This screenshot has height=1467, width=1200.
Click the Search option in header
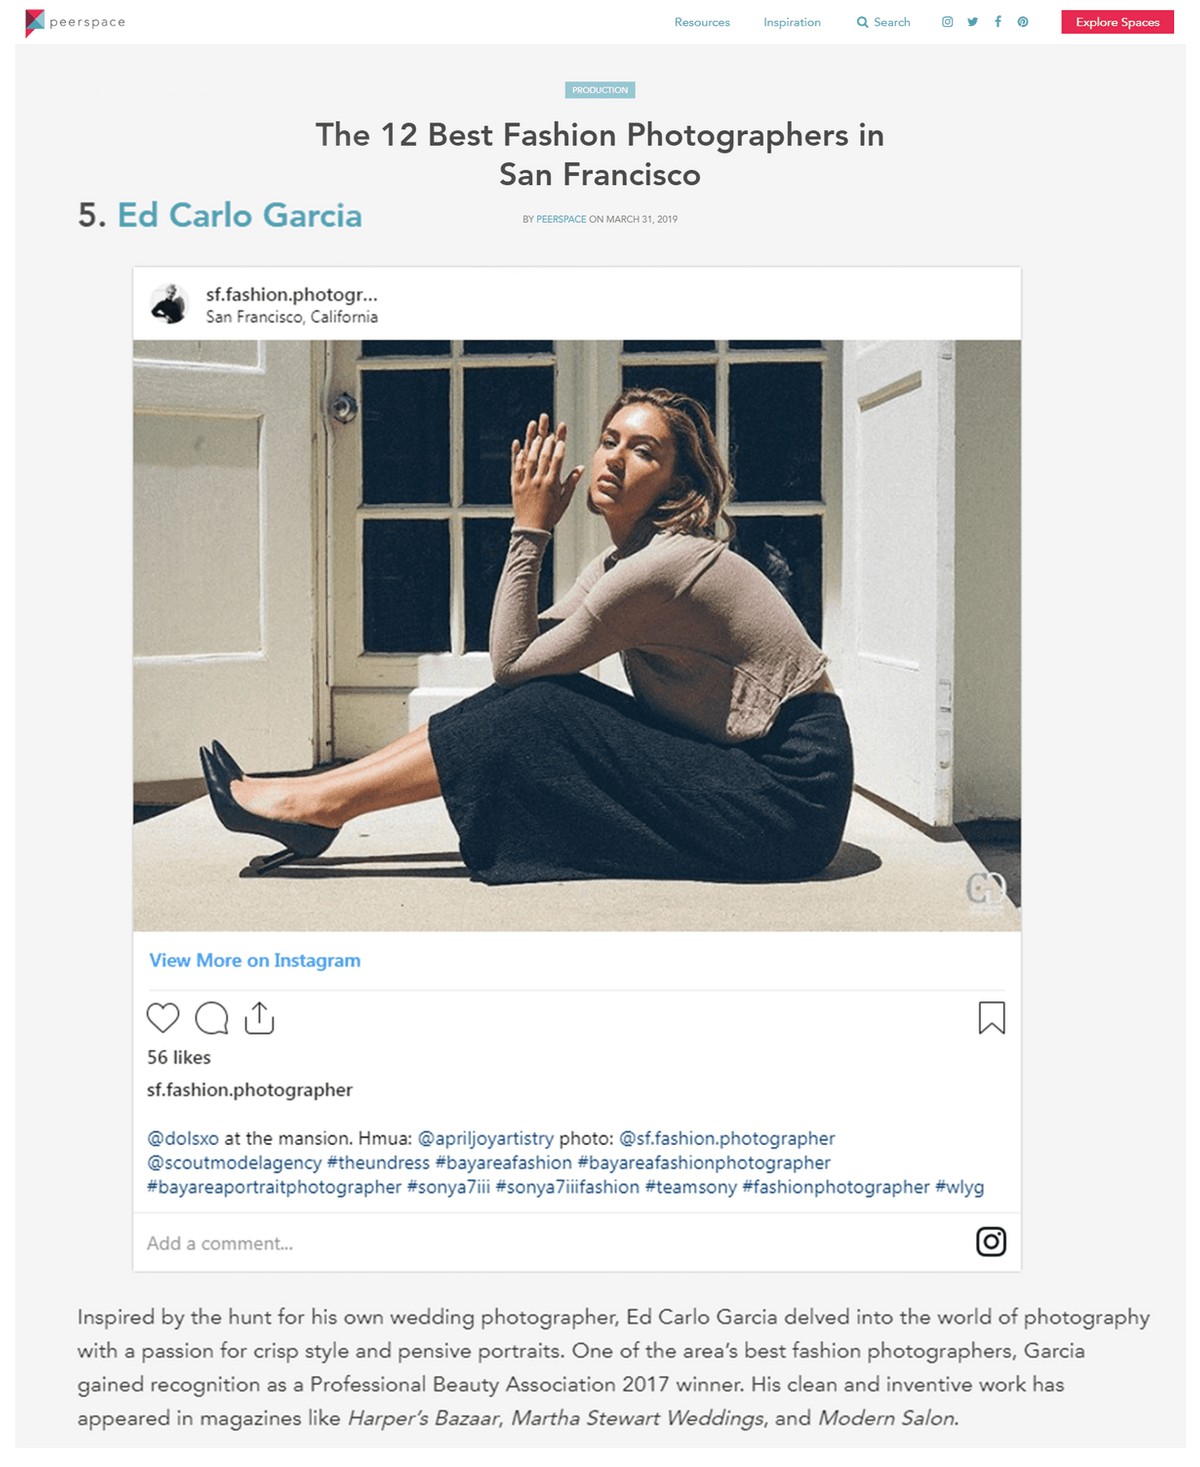click(884, 22)
